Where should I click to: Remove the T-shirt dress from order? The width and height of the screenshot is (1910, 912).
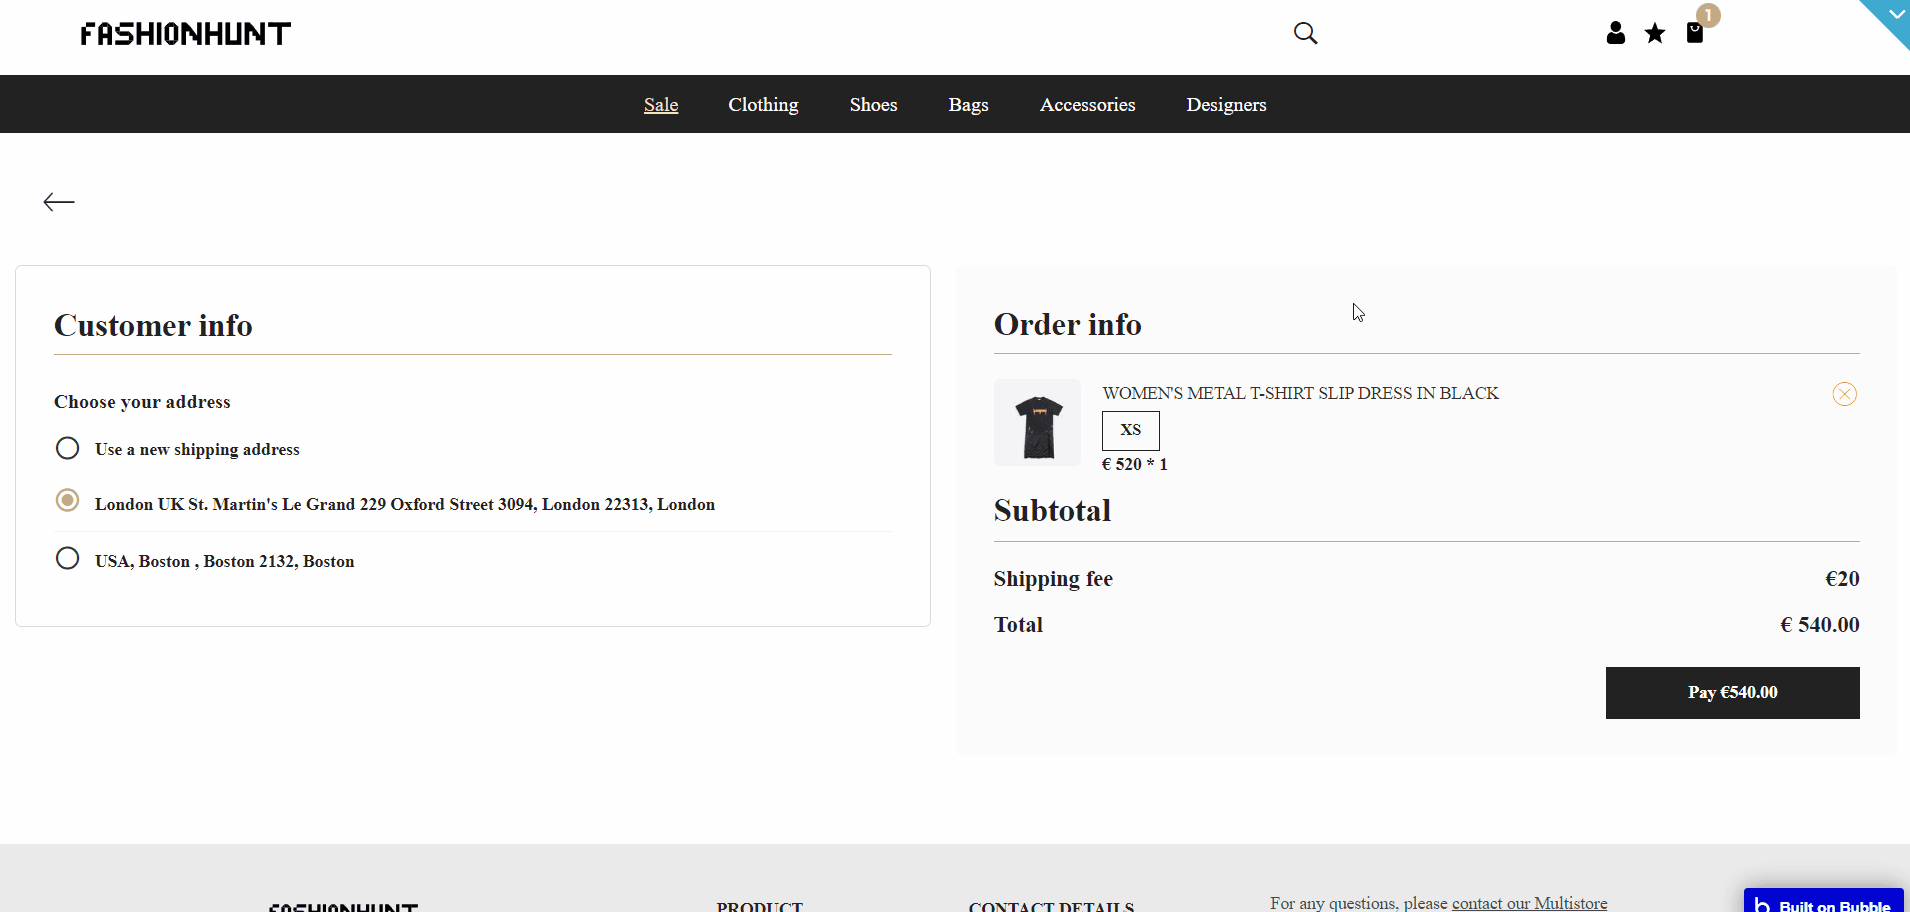coord(1844,394)
